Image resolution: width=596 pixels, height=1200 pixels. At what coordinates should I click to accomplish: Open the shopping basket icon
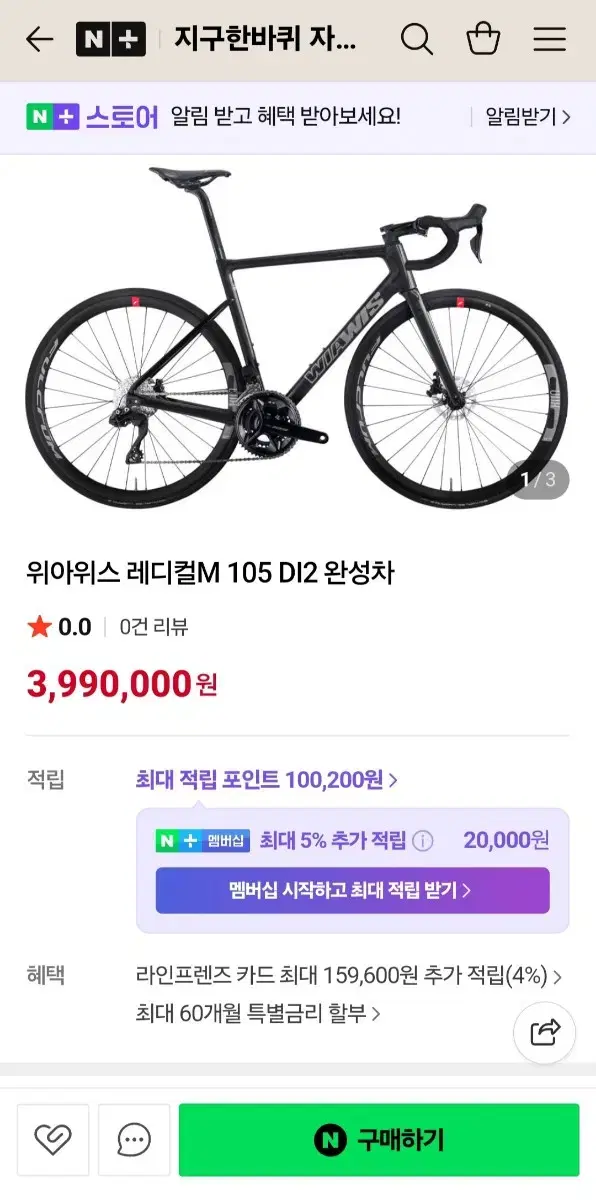(483, 39)
